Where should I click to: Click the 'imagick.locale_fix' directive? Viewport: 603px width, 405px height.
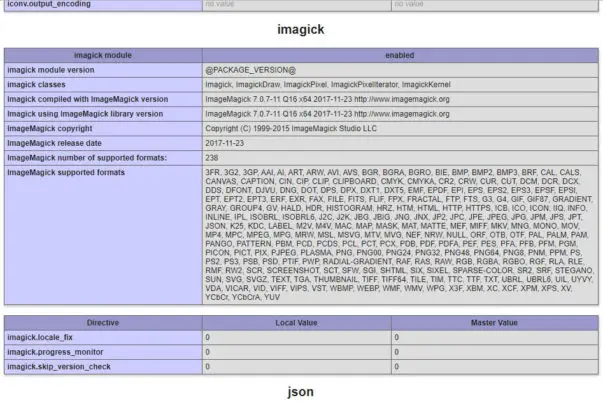pos(40,337)
